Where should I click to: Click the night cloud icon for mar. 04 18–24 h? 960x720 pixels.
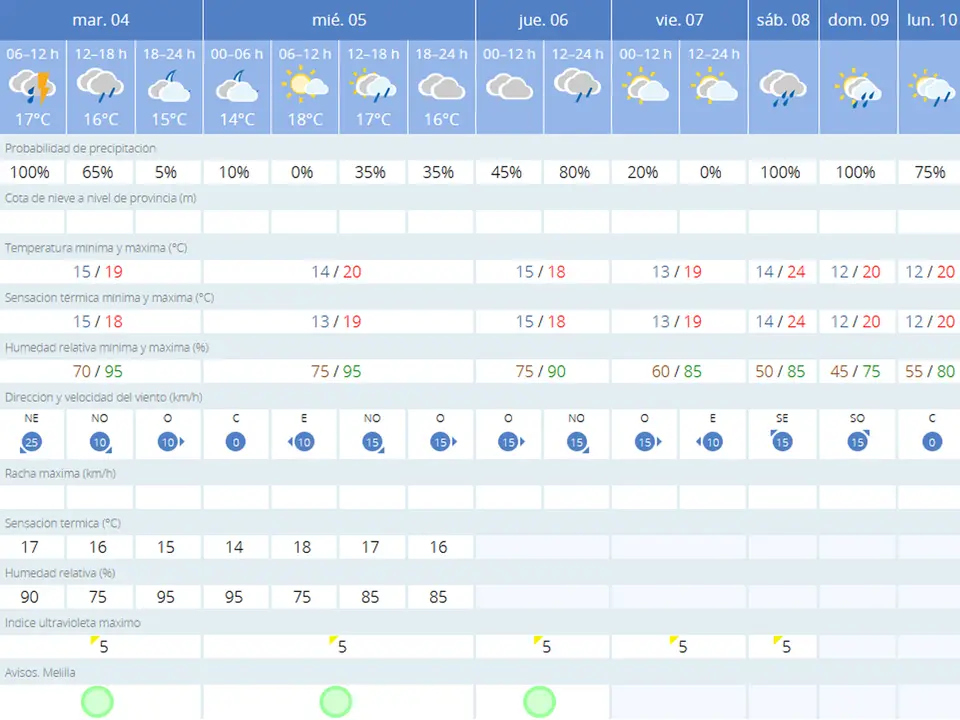pos(169,86)
